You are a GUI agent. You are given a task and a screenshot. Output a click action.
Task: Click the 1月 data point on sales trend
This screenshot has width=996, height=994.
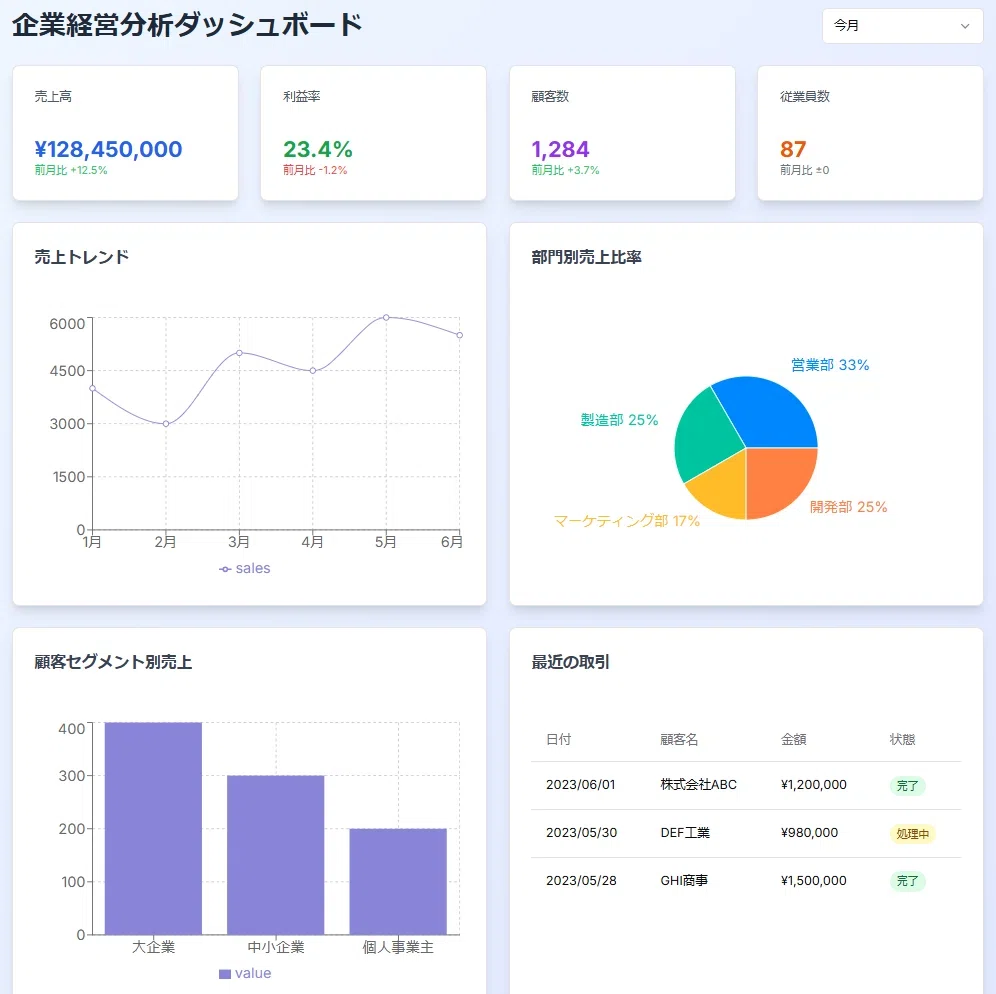point(93,388)
